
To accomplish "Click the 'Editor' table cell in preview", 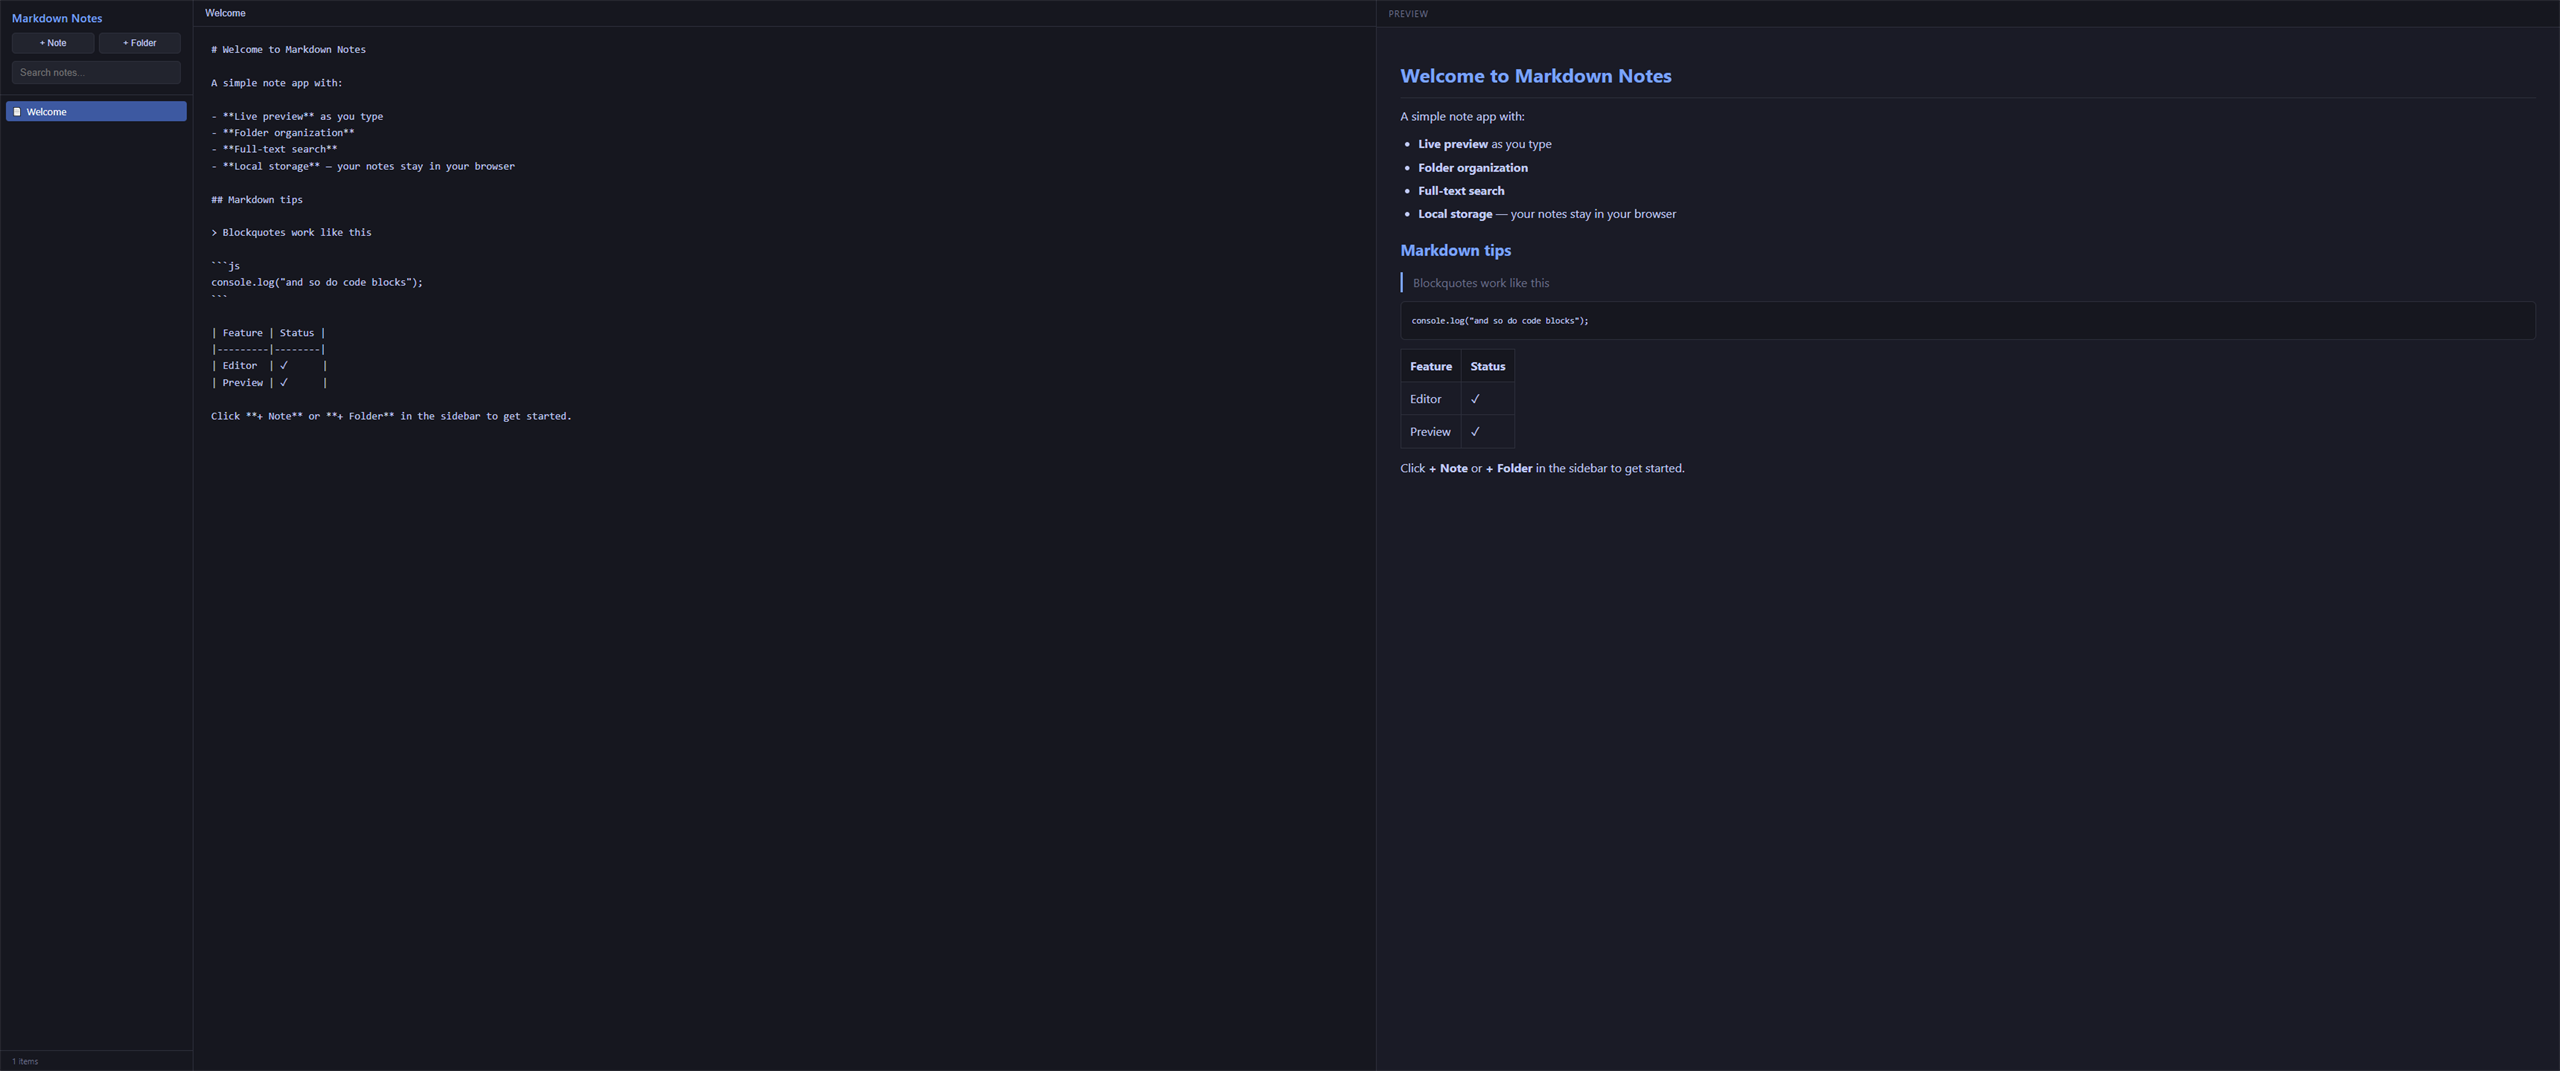I will coord(1430,399).
